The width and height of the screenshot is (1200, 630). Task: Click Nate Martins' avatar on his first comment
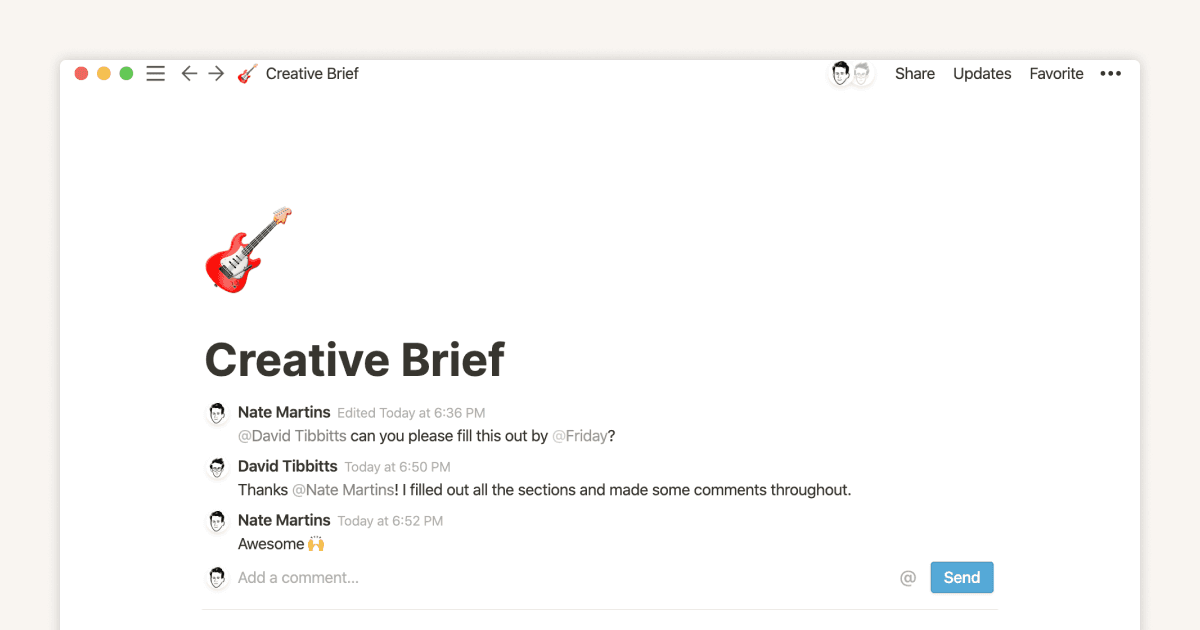[217, 412]
